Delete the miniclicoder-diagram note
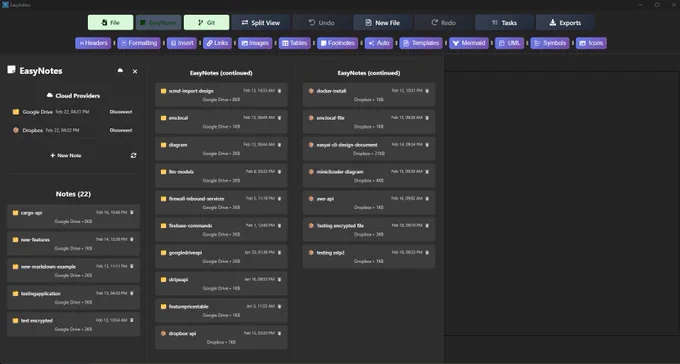The width and height of the screenshot is (680, 364). tap(427, 171)
